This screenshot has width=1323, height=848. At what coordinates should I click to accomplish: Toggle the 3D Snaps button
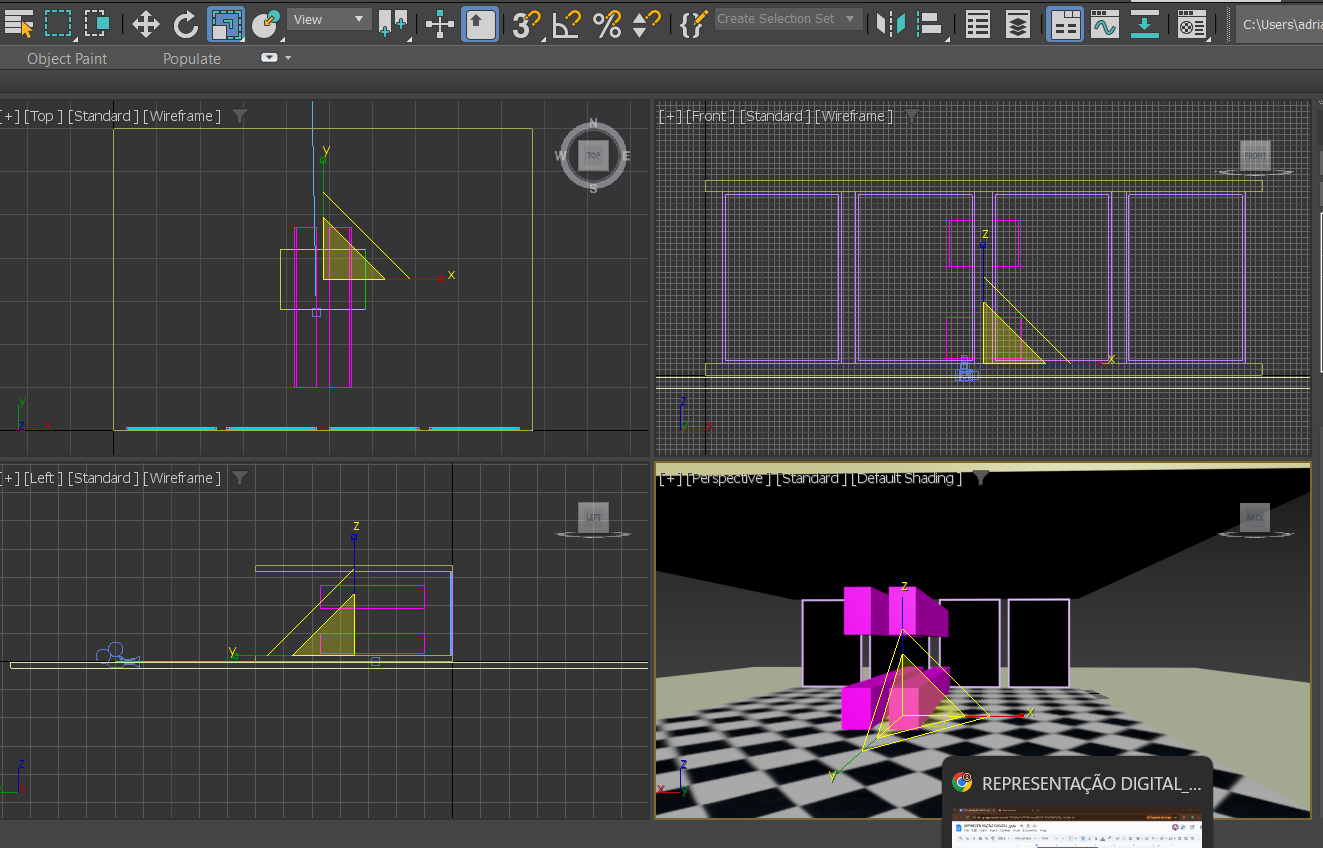tap(524, 23)
